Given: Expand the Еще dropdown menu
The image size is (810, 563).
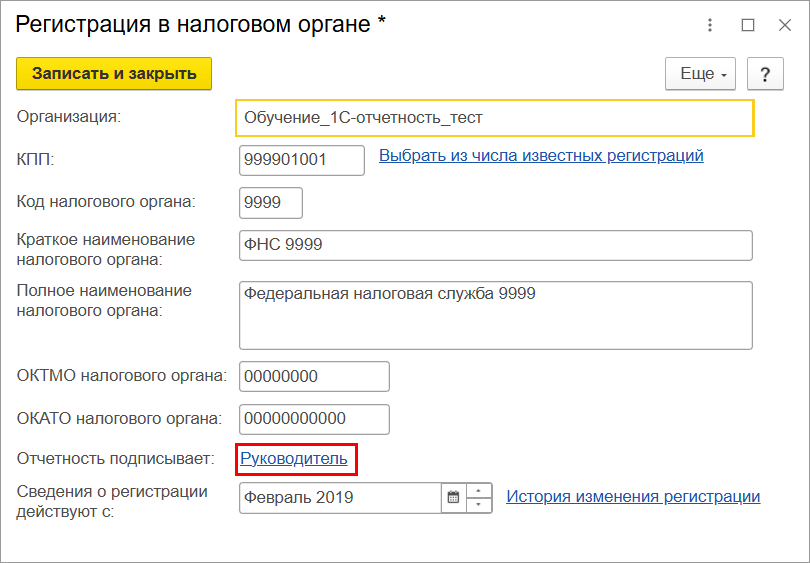Looking at the screenshot, I should (700, 74).
